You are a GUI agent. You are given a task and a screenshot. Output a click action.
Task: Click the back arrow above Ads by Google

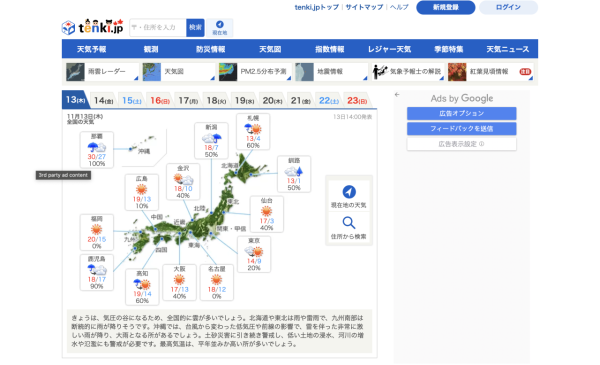point(397,95)
